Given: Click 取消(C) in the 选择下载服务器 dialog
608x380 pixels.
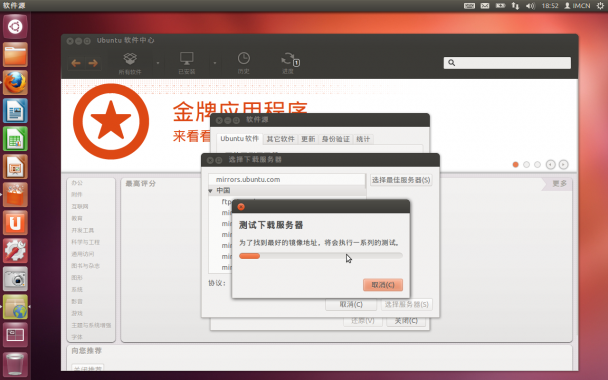Looking at the screenshot, I should (351, 305).
